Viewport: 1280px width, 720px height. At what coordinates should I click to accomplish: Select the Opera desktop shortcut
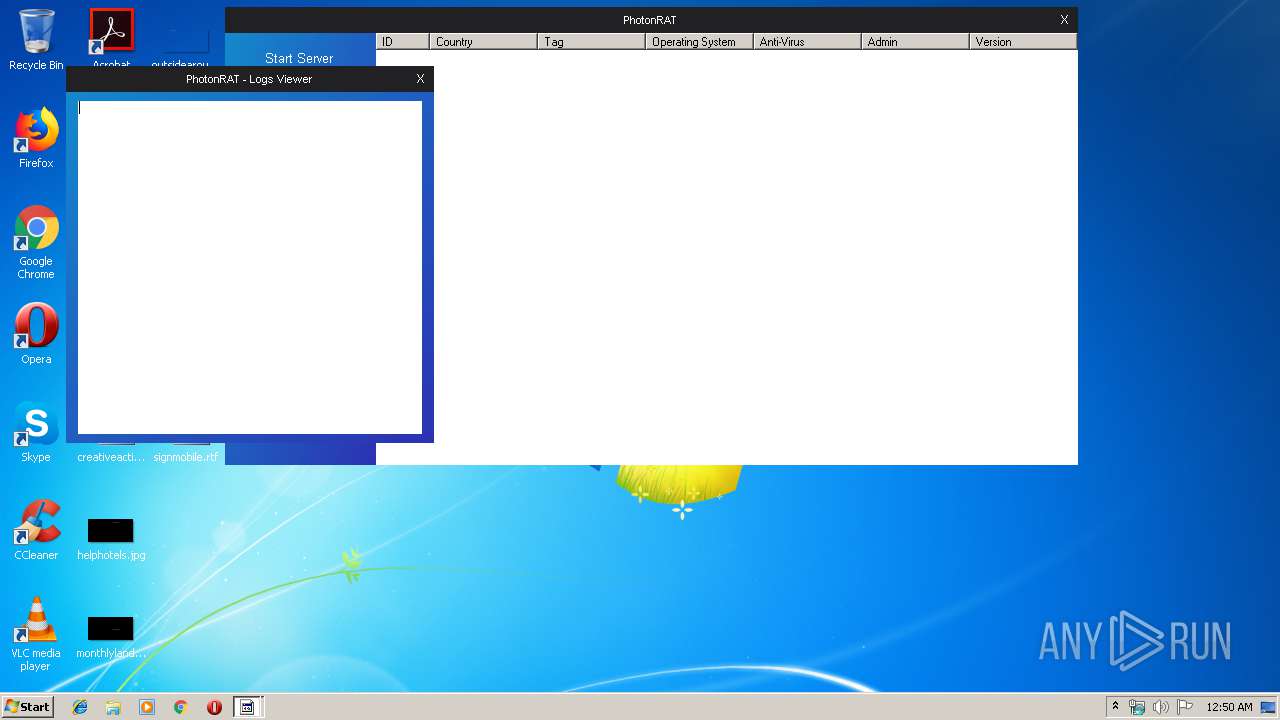coord(36,334)
